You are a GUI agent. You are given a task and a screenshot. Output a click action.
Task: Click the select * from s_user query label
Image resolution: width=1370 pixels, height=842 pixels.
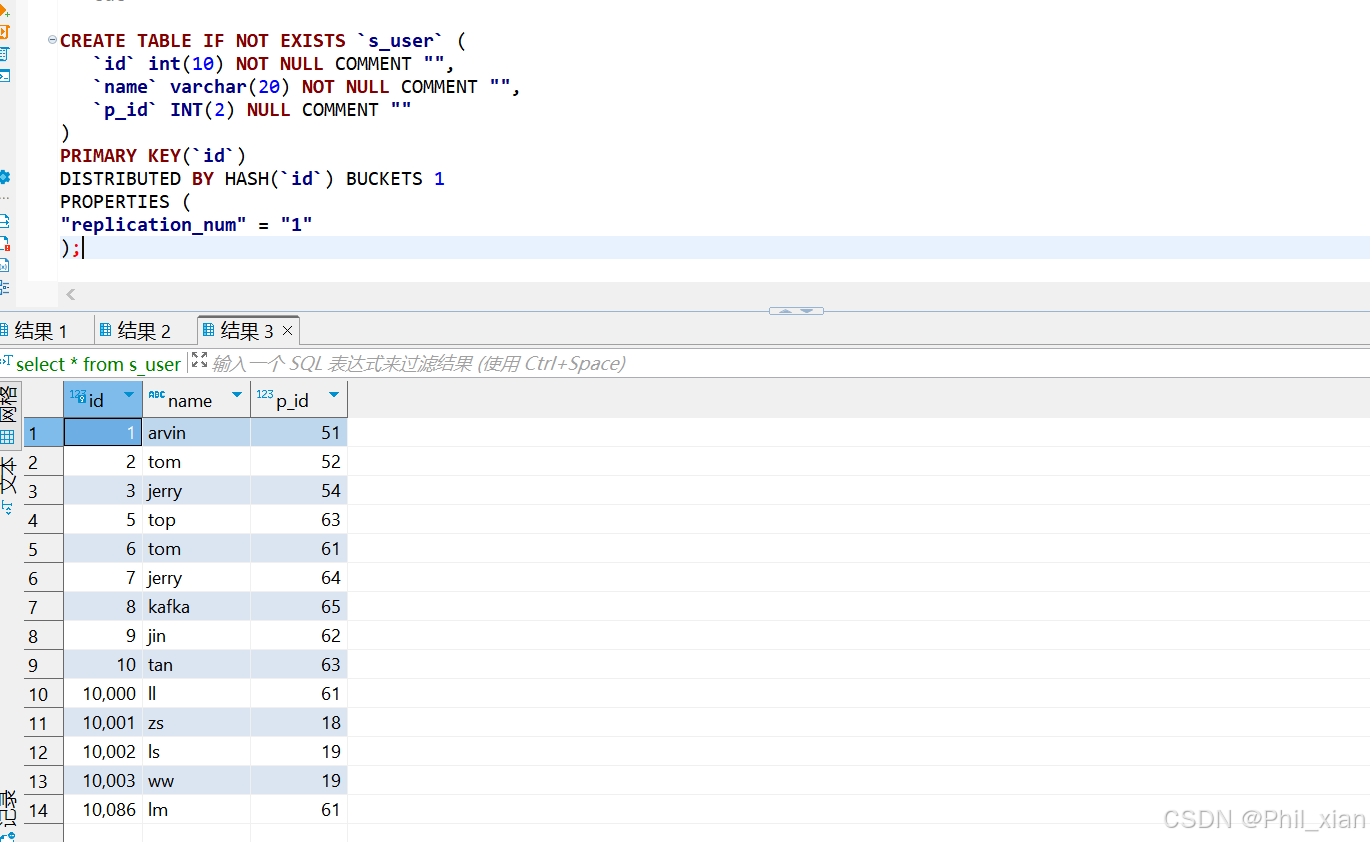[97, 364]
